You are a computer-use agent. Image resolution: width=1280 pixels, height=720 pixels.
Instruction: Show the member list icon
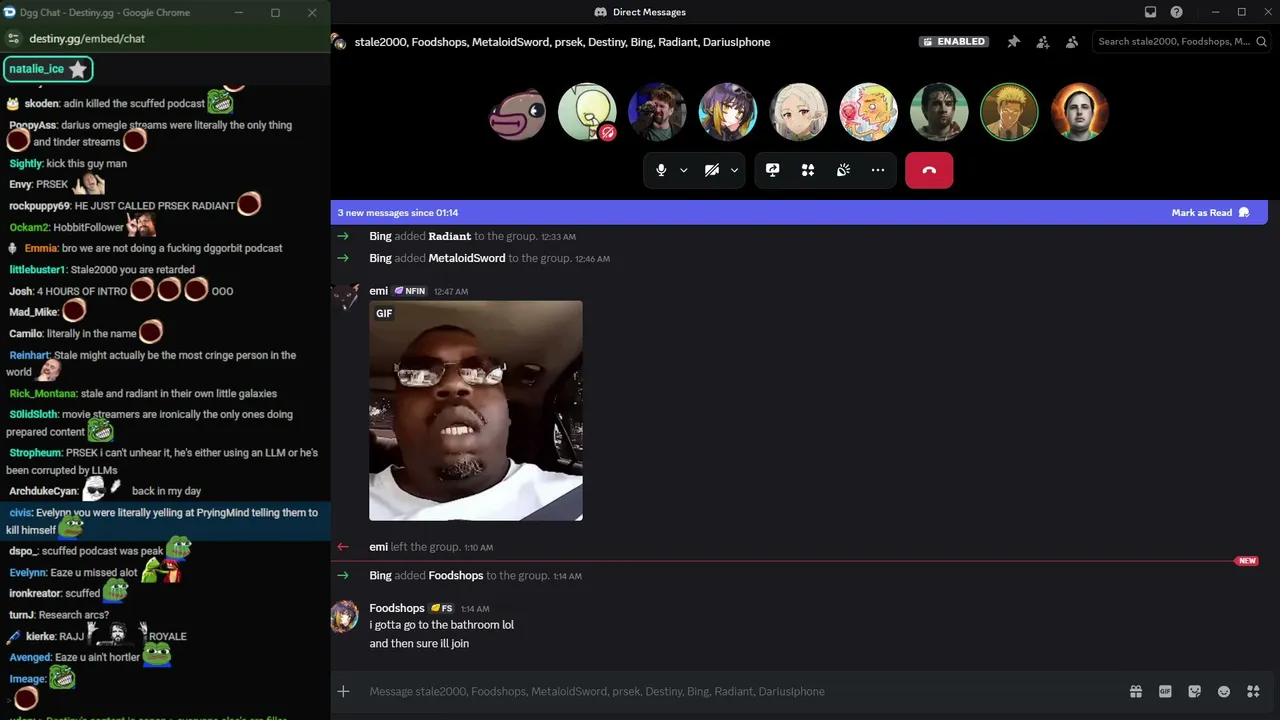coord(1072,42)
